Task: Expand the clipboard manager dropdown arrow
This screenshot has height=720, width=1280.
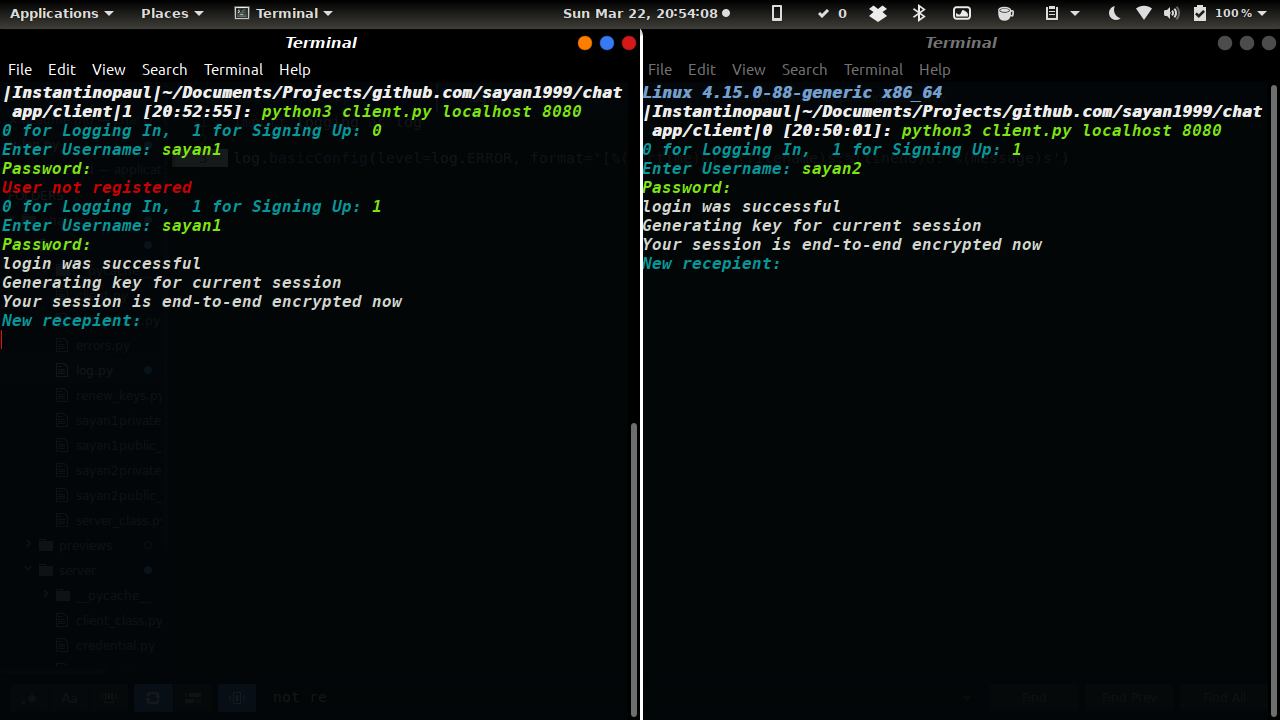Action: coord(1075,14)
